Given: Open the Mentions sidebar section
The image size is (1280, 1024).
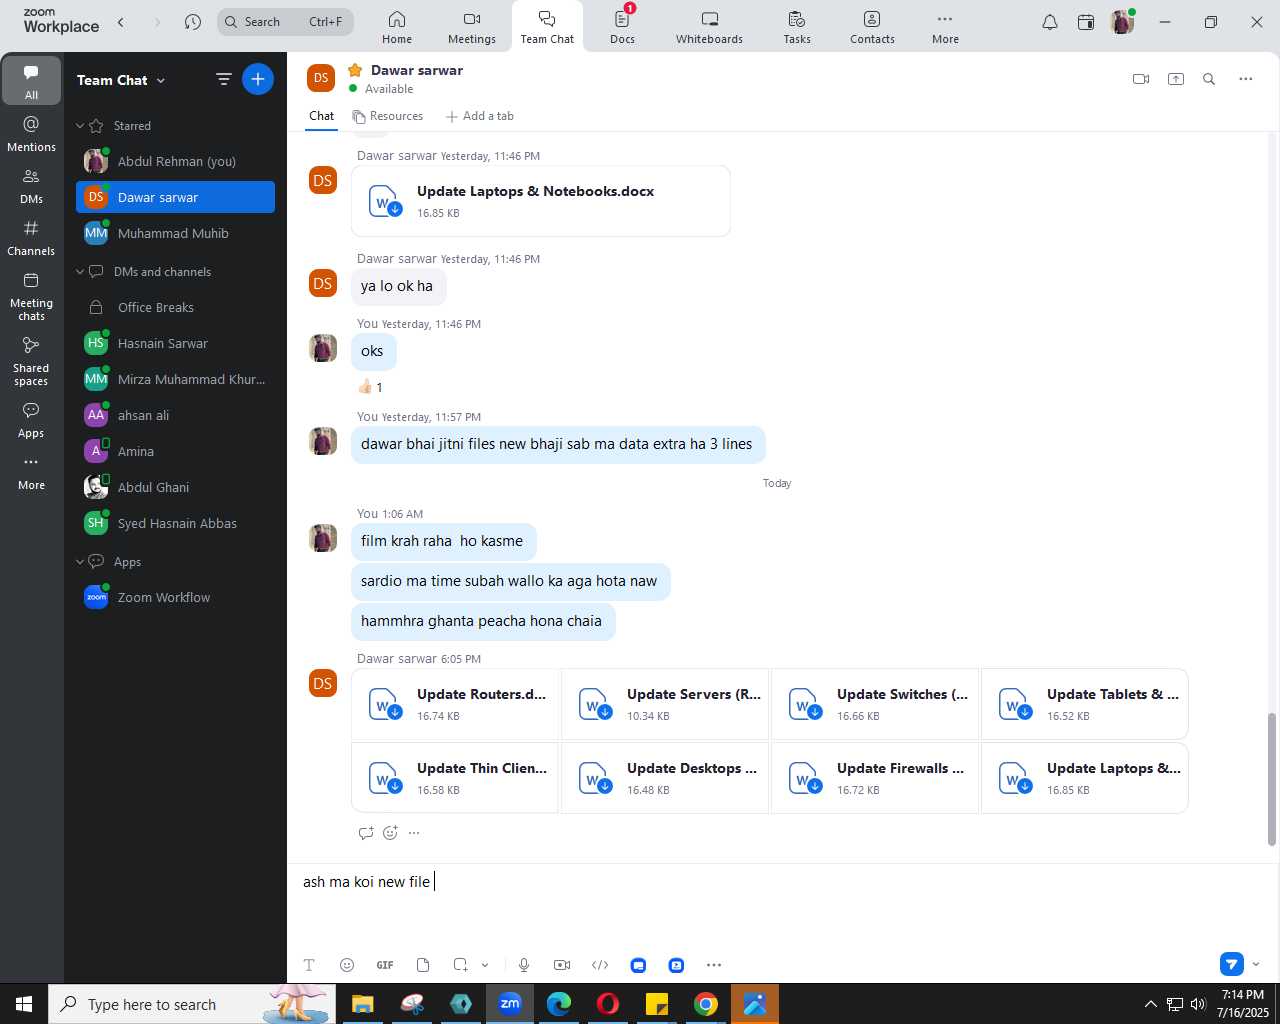Looking at the screenshot, I should click(x=31, y=134).
